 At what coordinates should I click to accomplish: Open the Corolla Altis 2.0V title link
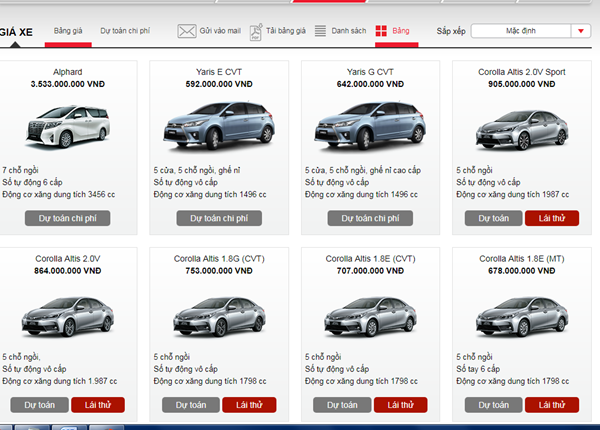pyautogui.click(x=67, y=259)
